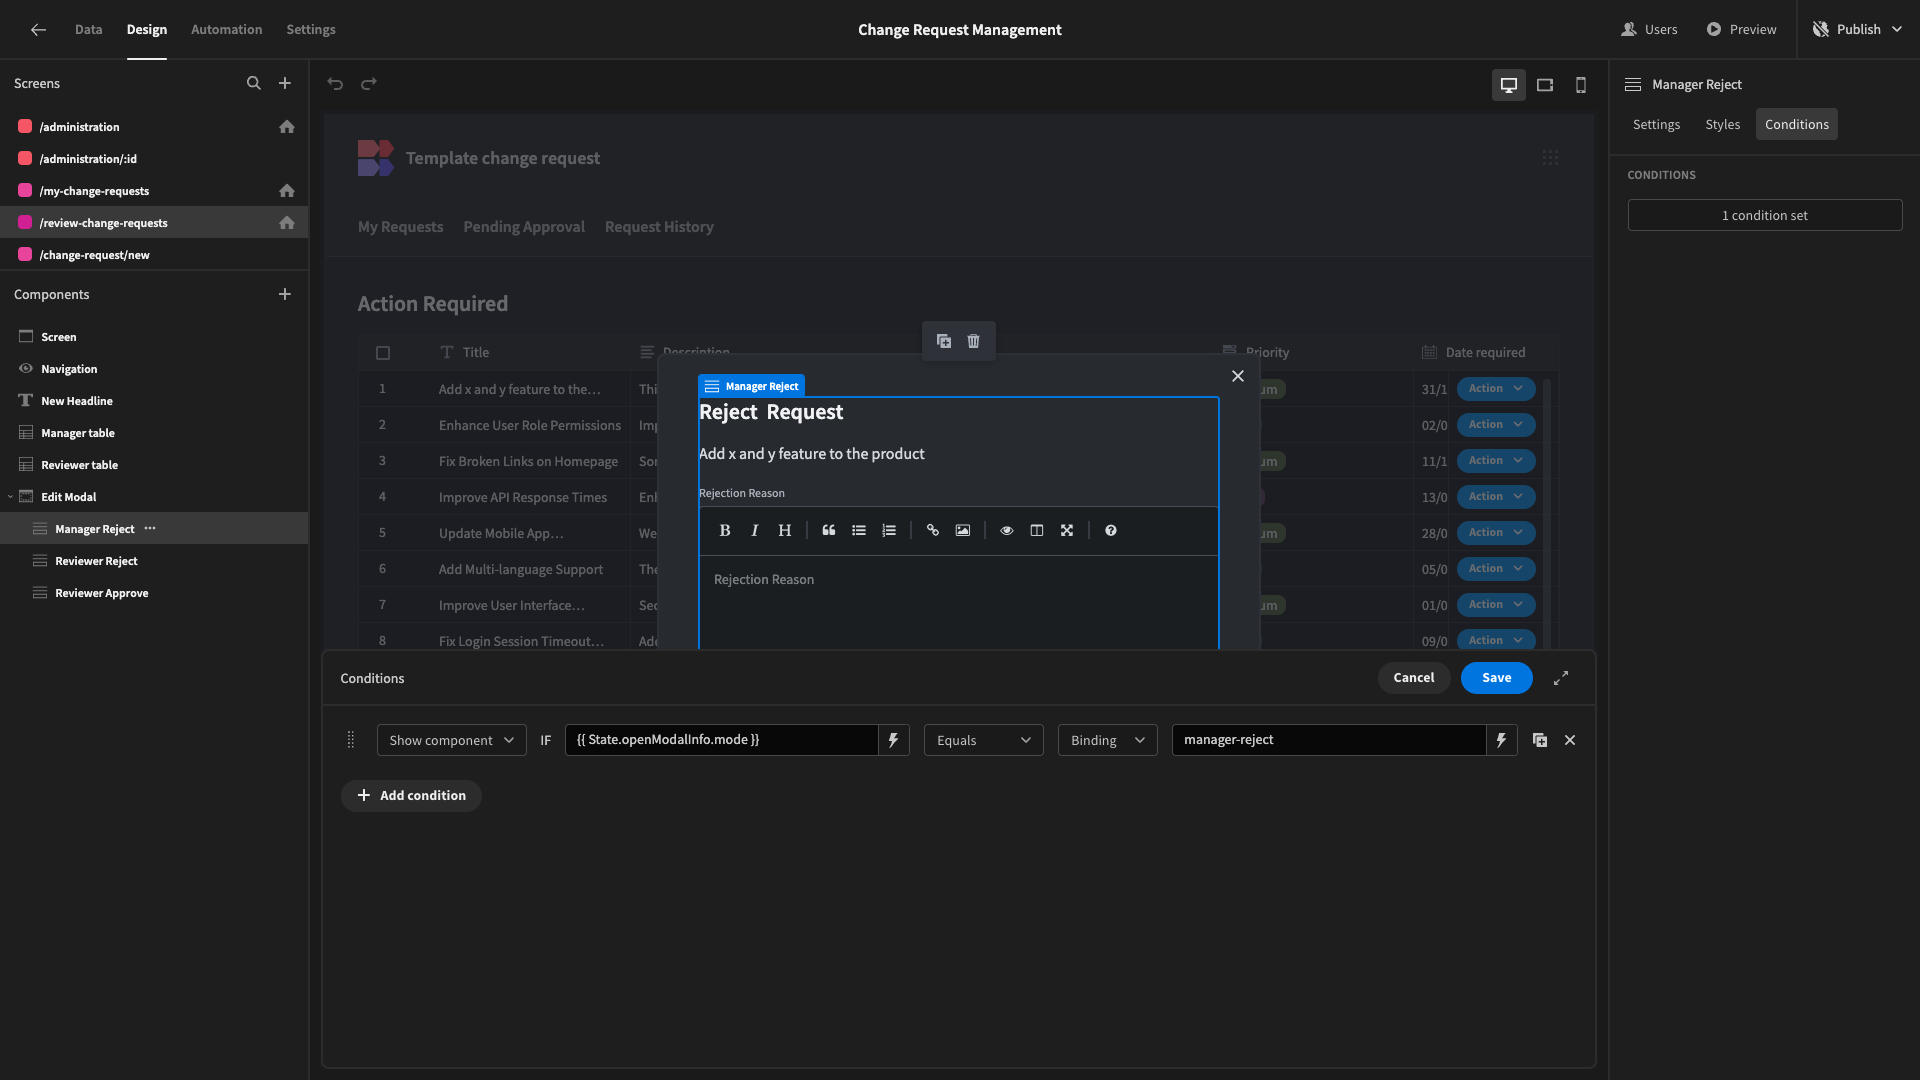Edit the State.openModalInfo.mode binding field
Viewport: 1920px width, 1080px height.
coord(721,740)
